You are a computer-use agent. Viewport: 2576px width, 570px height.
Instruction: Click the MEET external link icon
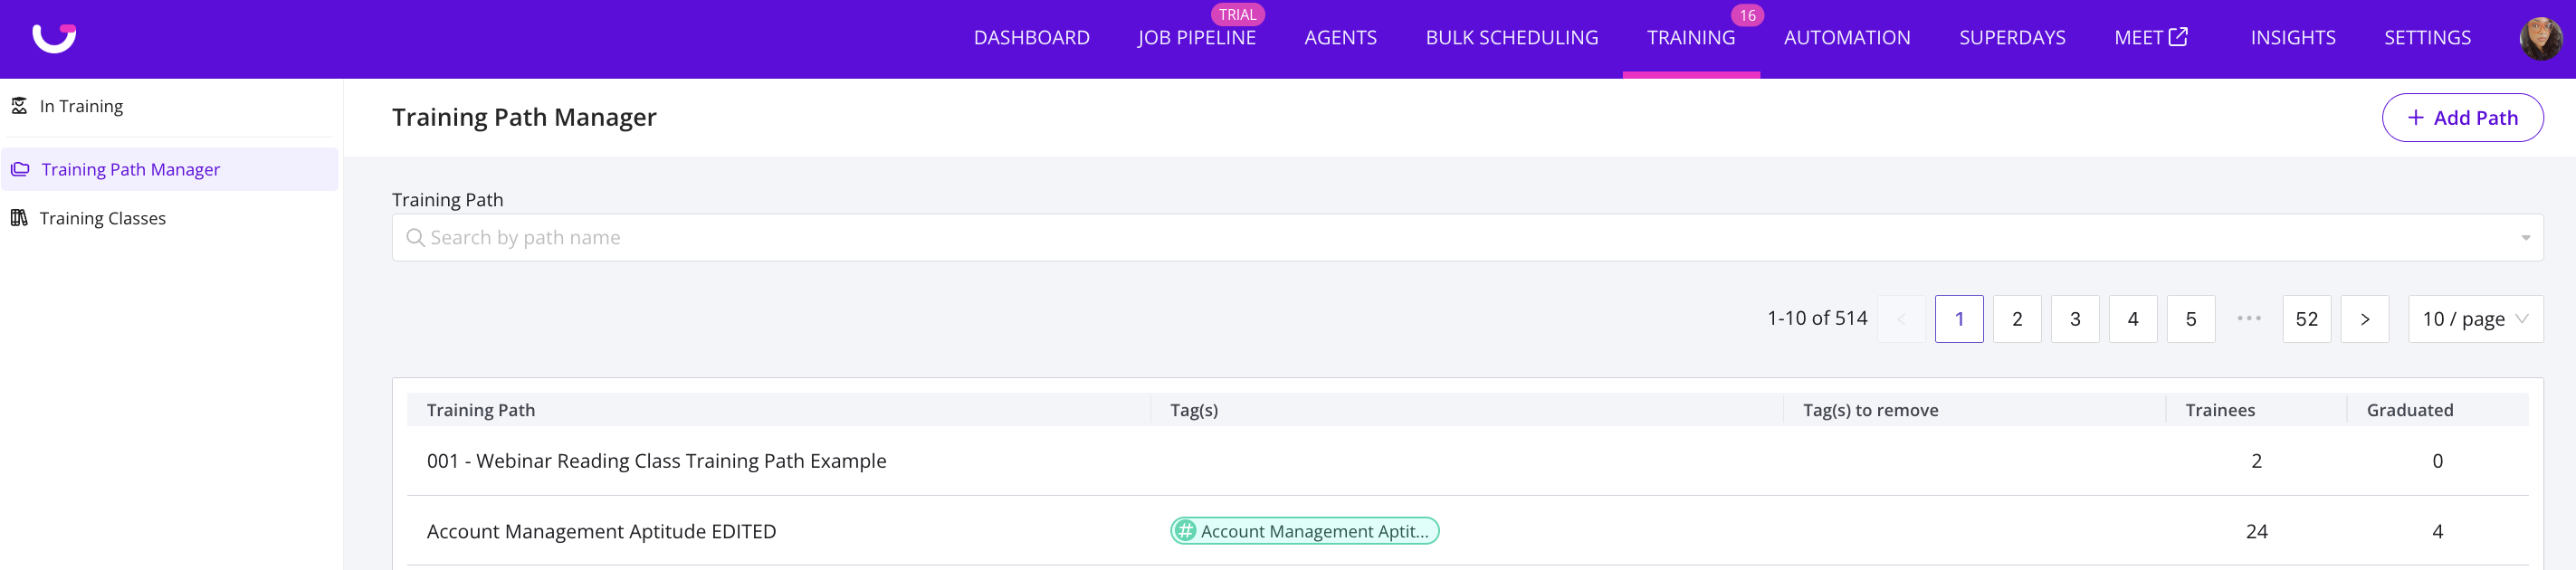point(2177,37)
